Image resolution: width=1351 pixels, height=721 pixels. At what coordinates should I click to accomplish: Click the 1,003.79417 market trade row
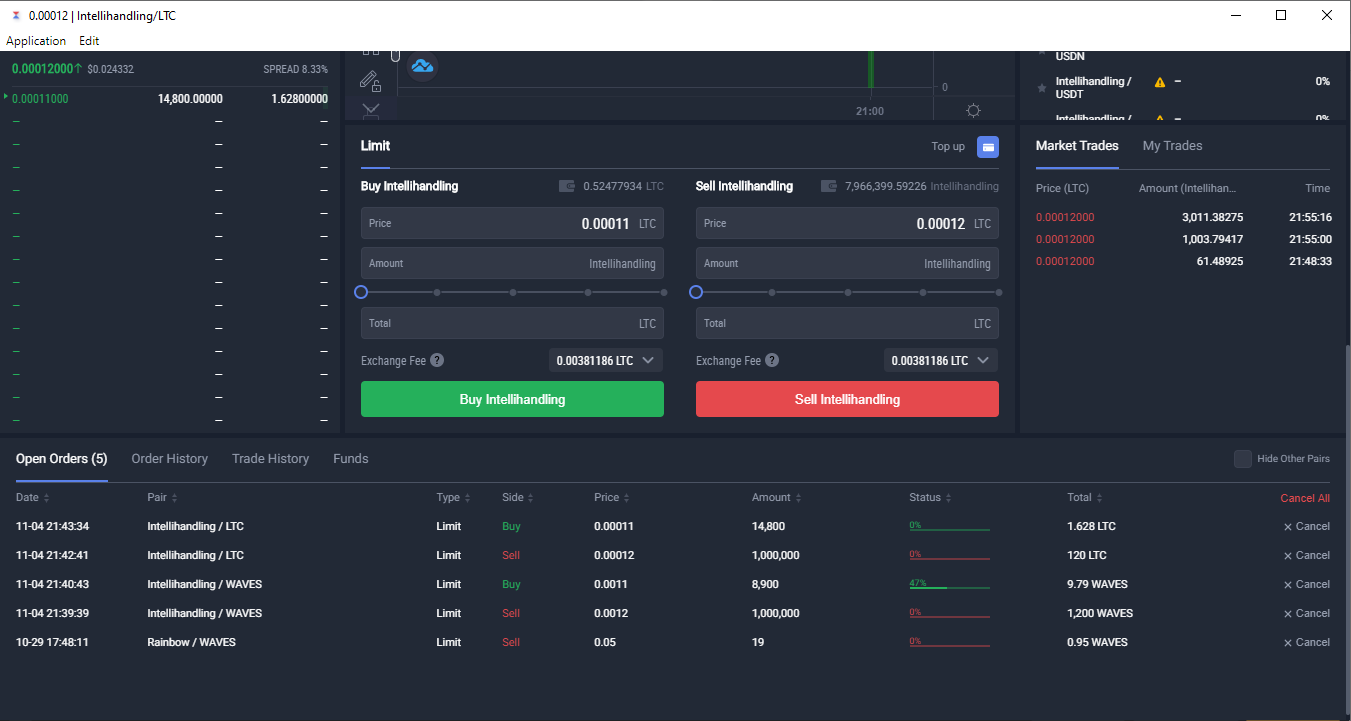(1183, 239)
